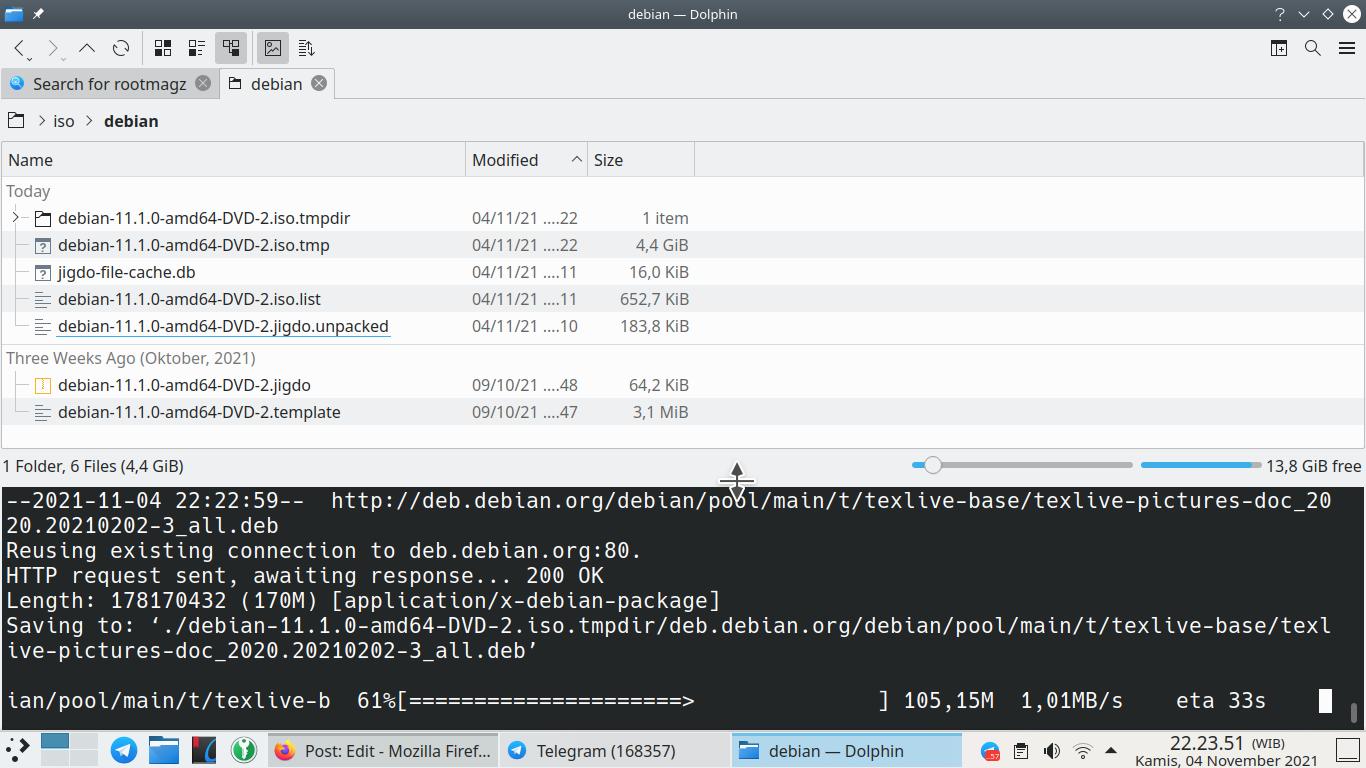Open the search magnifier icon
1366x768 pixels.
[1313, 47]
